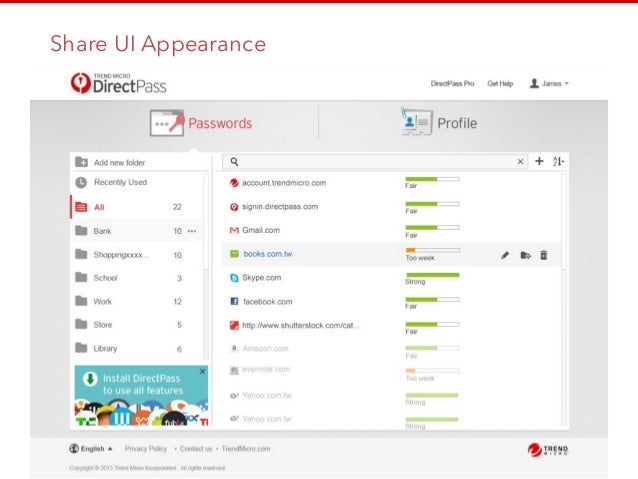638x479 pixels.
Task: Click the search magnifier icon
Action: [234, 162]
